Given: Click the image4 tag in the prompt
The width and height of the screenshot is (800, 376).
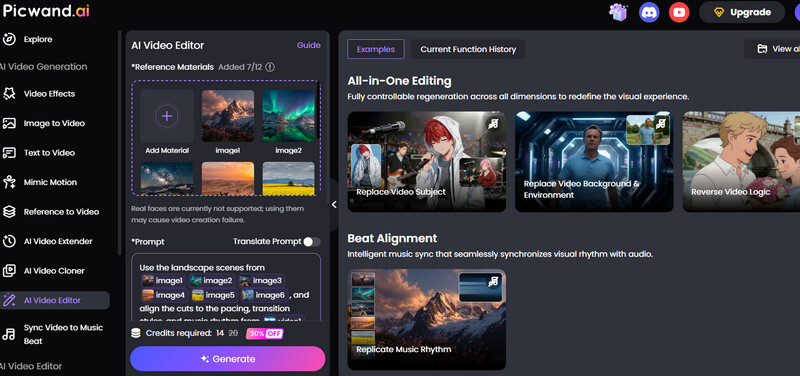Looking at the screenshot, I should (x=164, y=295).
